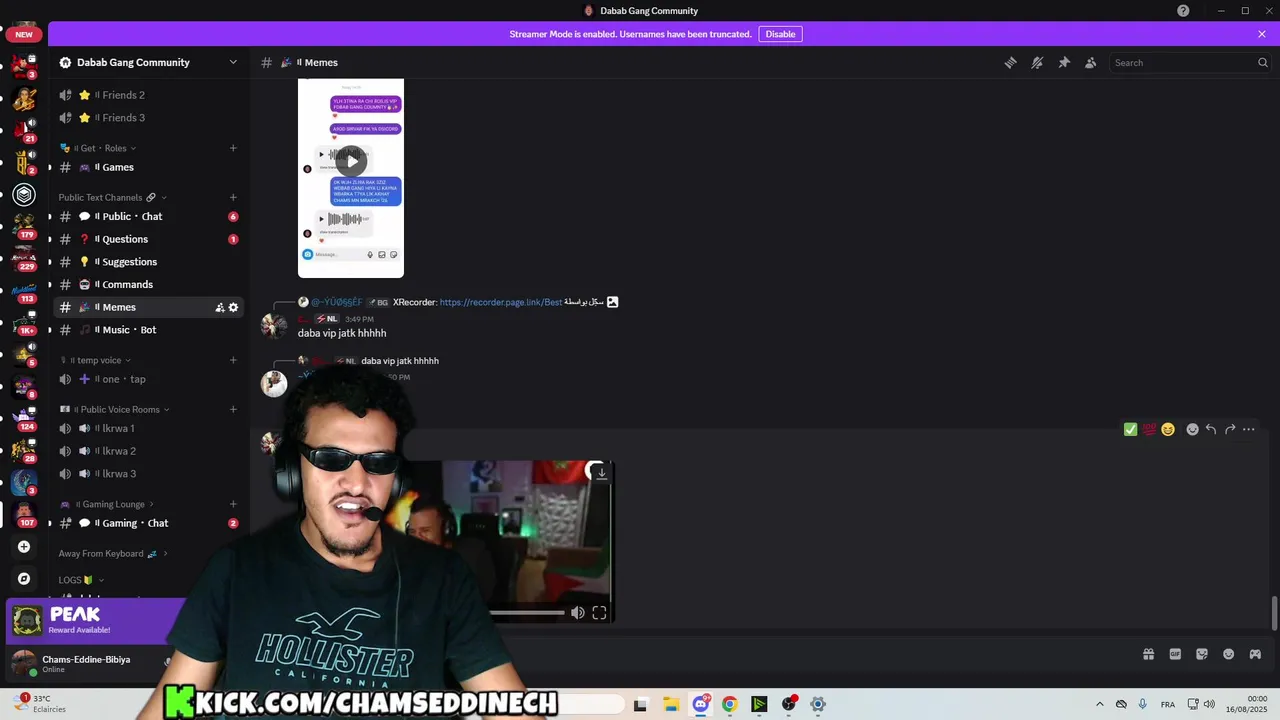This screenshot has width=1280, height=720.
Task: Disable Streamer Mode button in banner
Action: pyautogui.click(x=780, y=34)
